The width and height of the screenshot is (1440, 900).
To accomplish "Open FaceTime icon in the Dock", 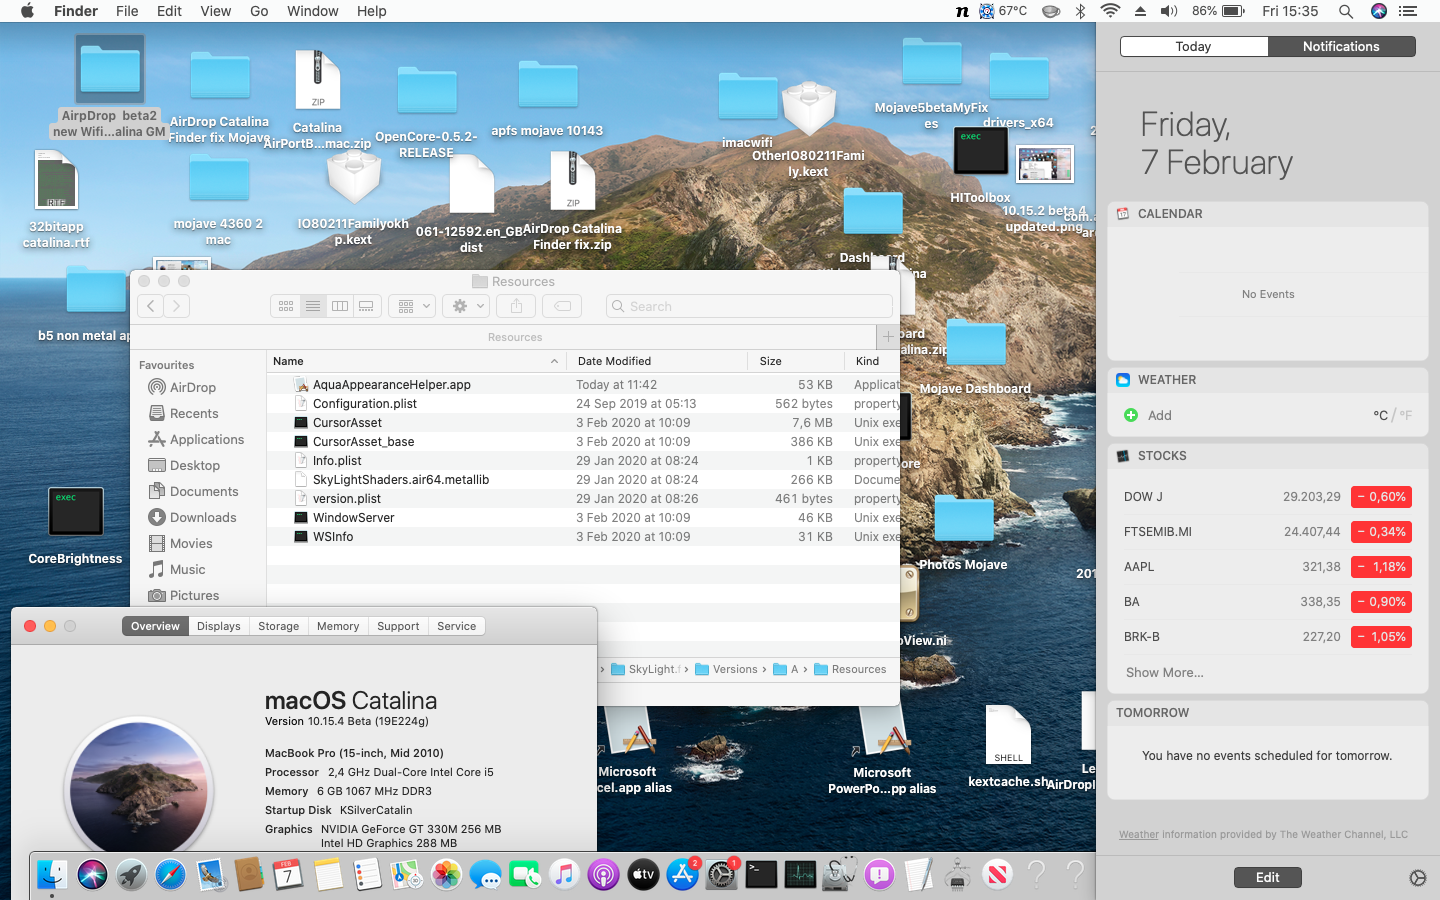I will click(524, 875).
